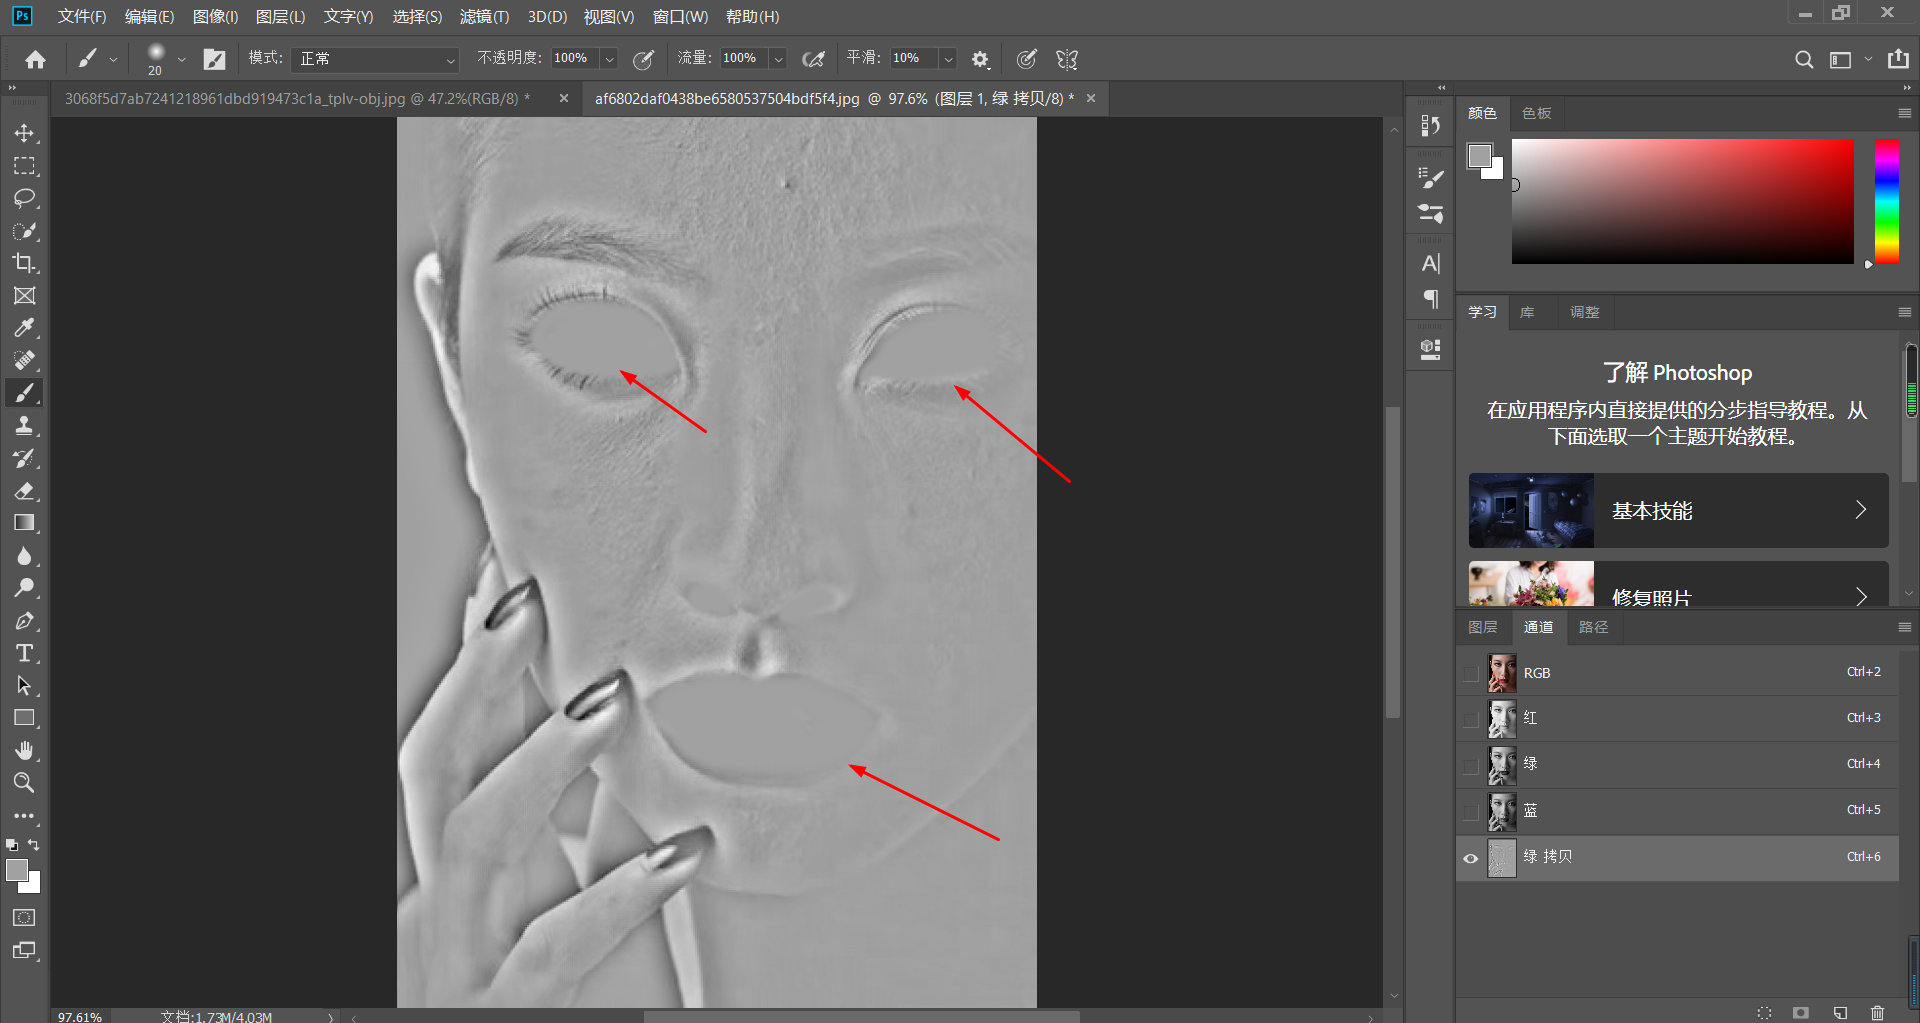Expand the opacity 不透明度 slider arrow
The height and width of the screenshot is (1023, 1920).
609,59
